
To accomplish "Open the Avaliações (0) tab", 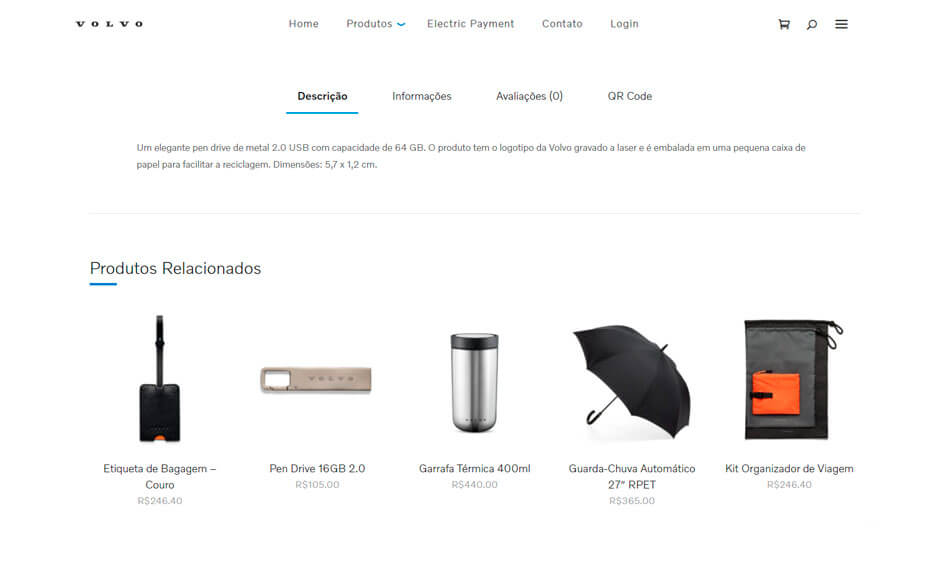I will 529,96.
